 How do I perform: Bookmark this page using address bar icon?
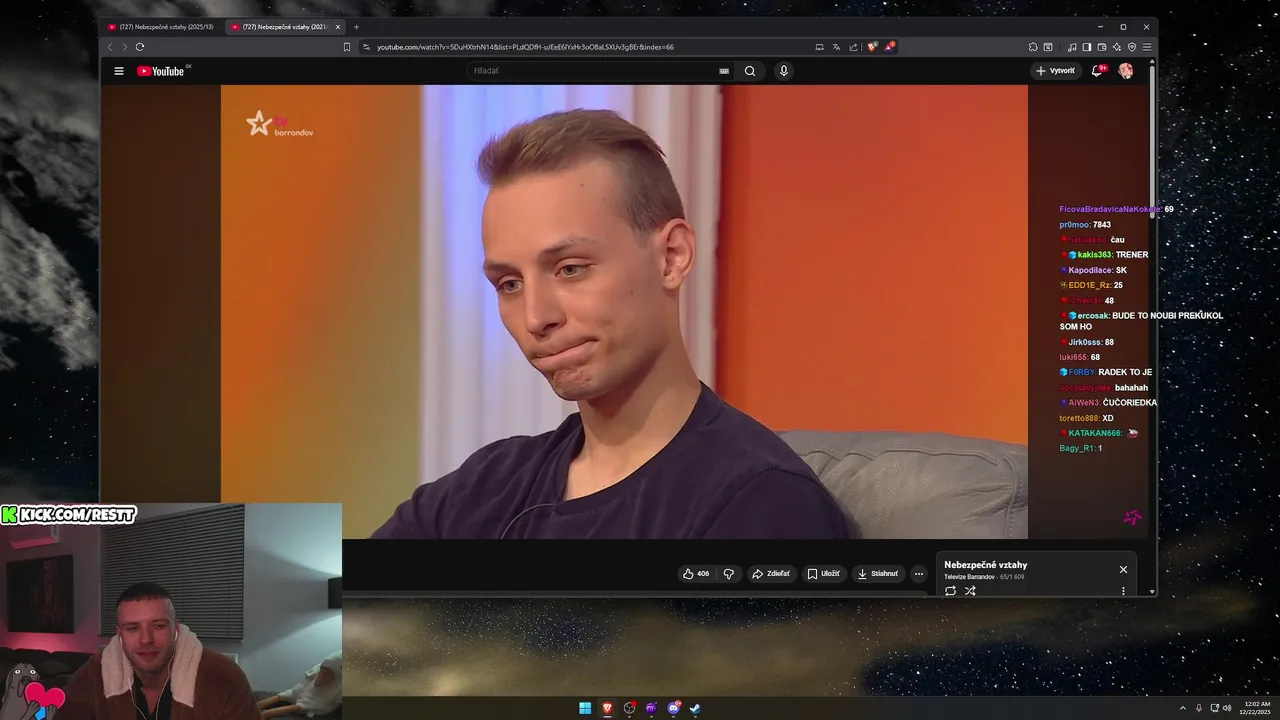tap(347, 47)
